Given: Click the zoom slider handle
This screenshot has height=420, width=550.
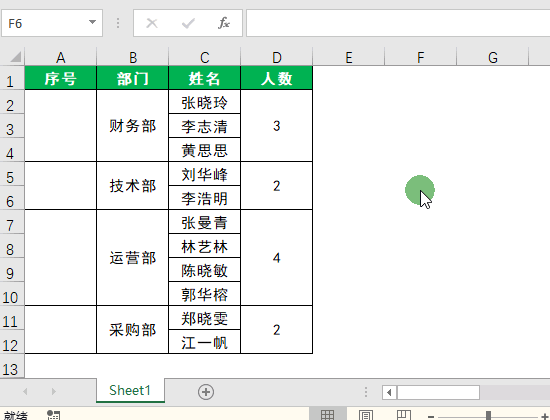Looking at the screenshot, I should point(488,416).
